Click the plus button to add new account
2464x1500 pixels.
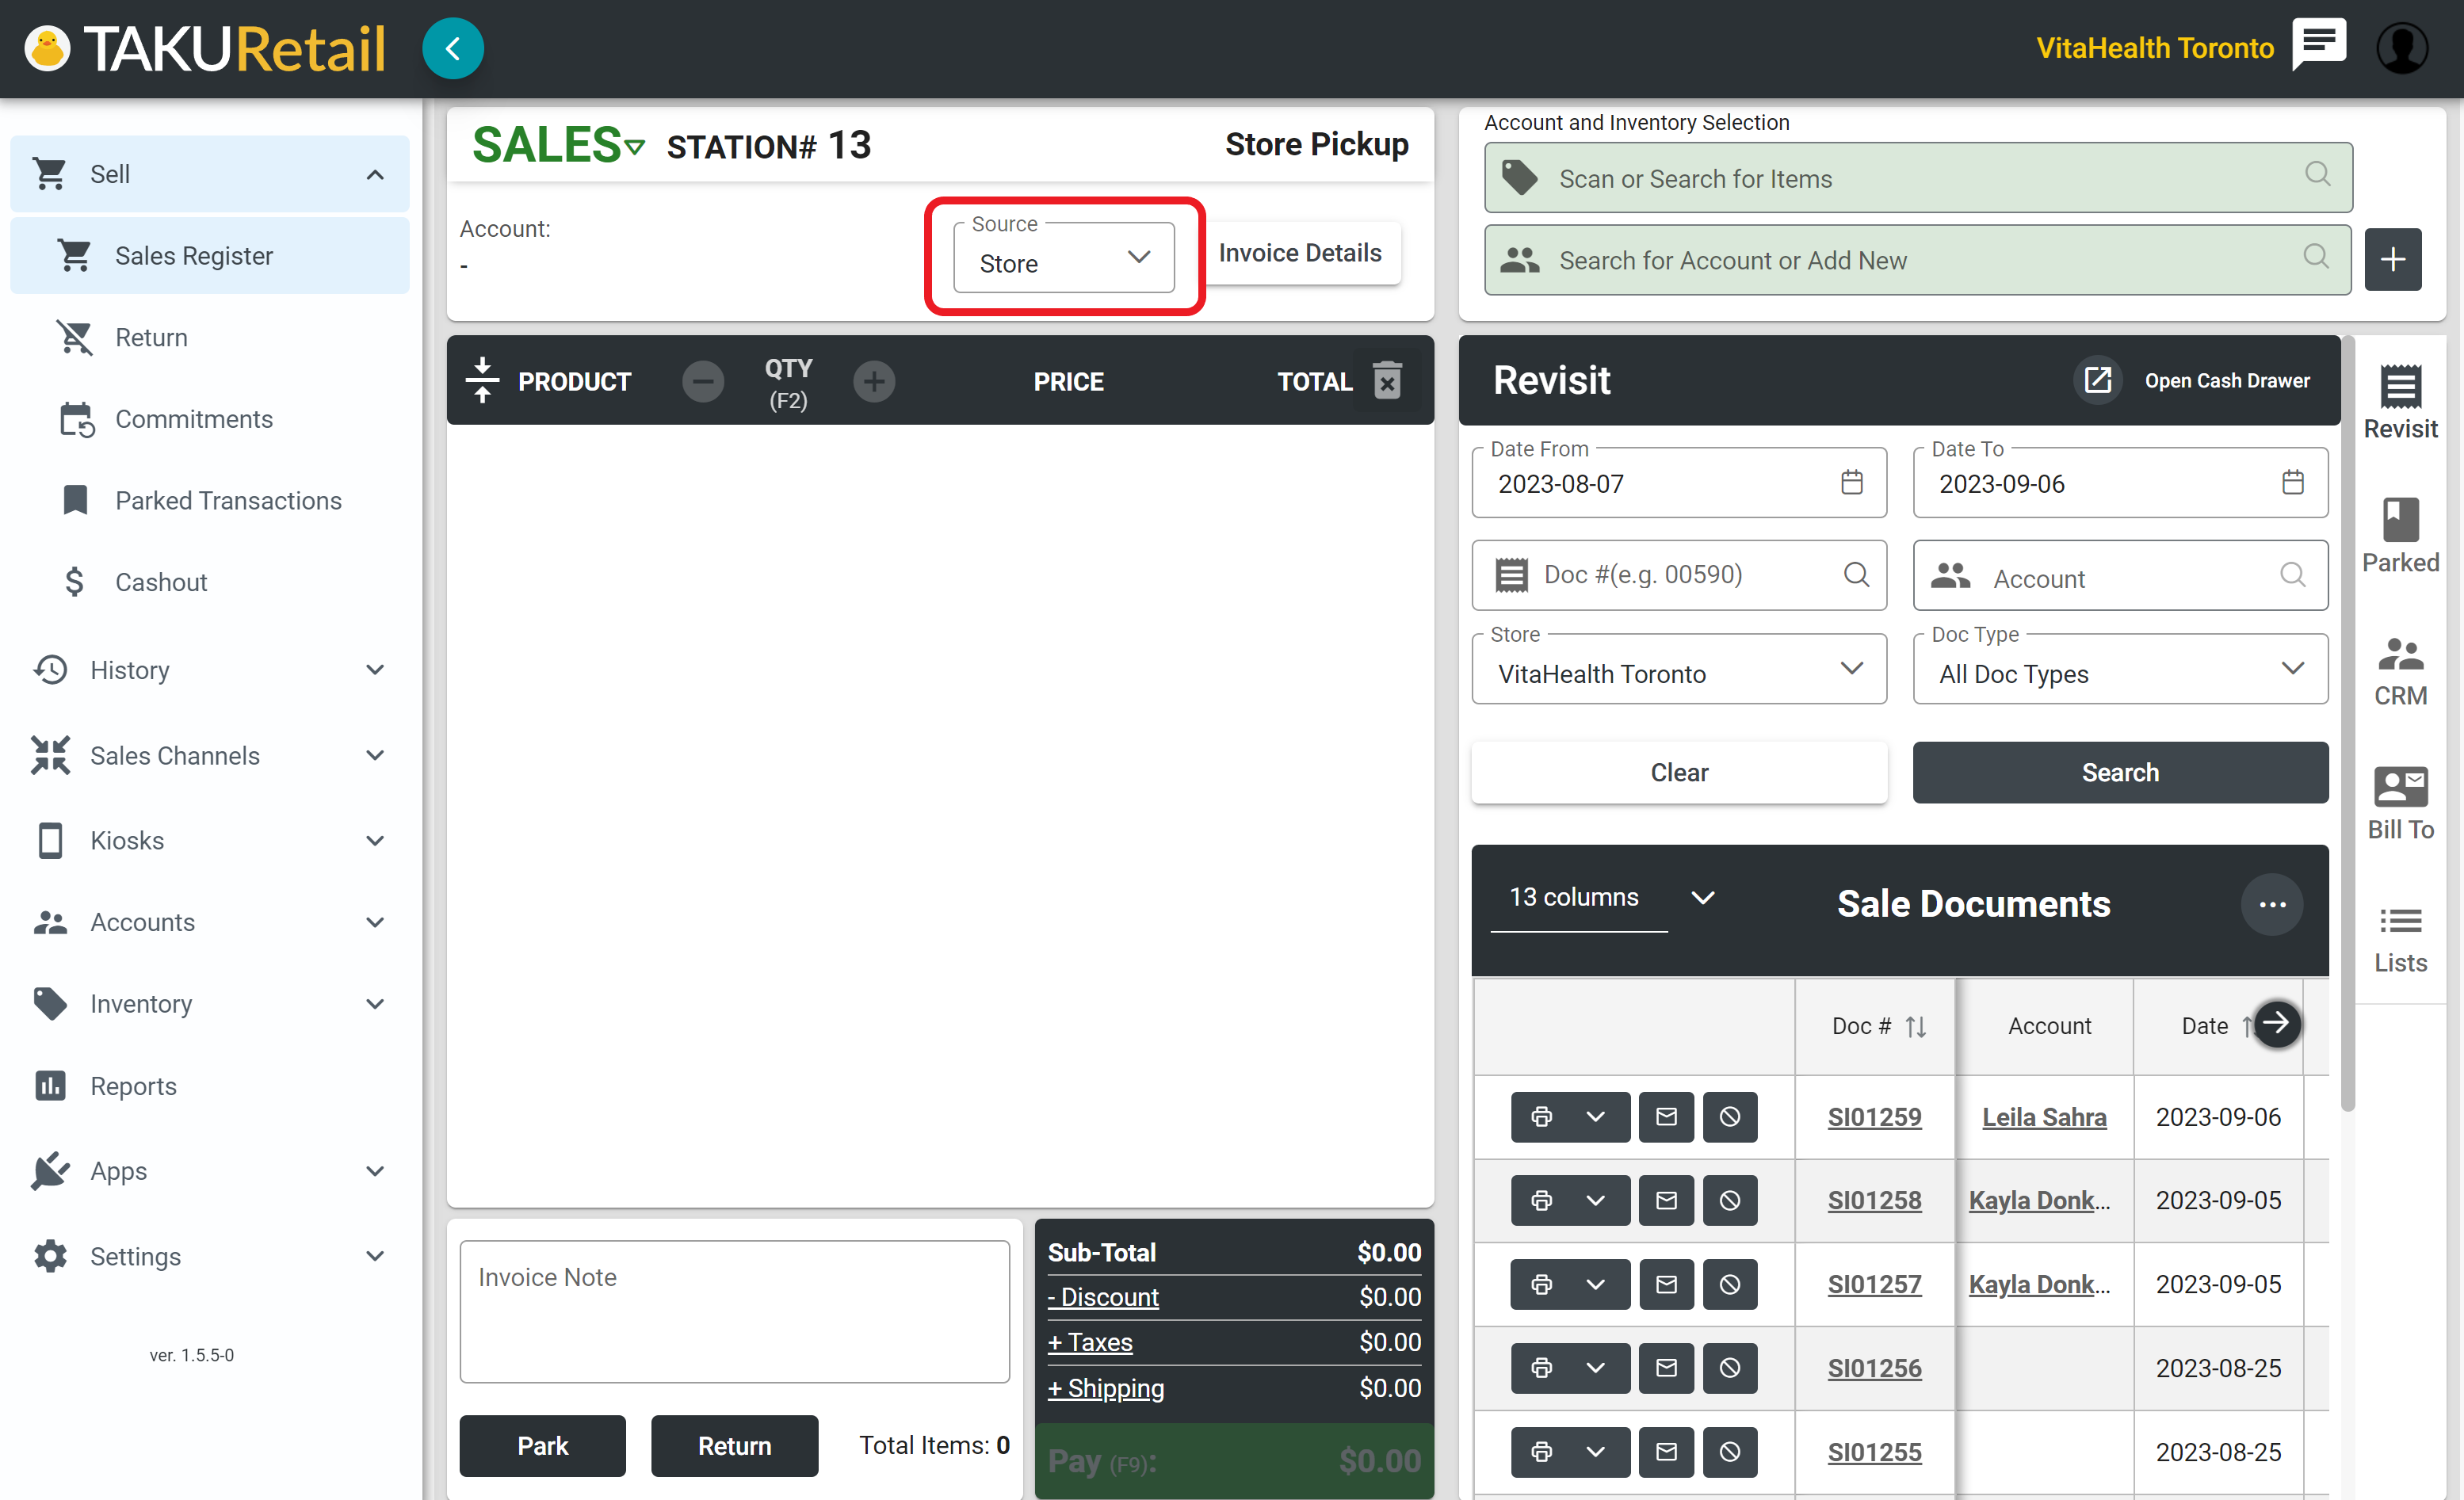coord(2391,260)
